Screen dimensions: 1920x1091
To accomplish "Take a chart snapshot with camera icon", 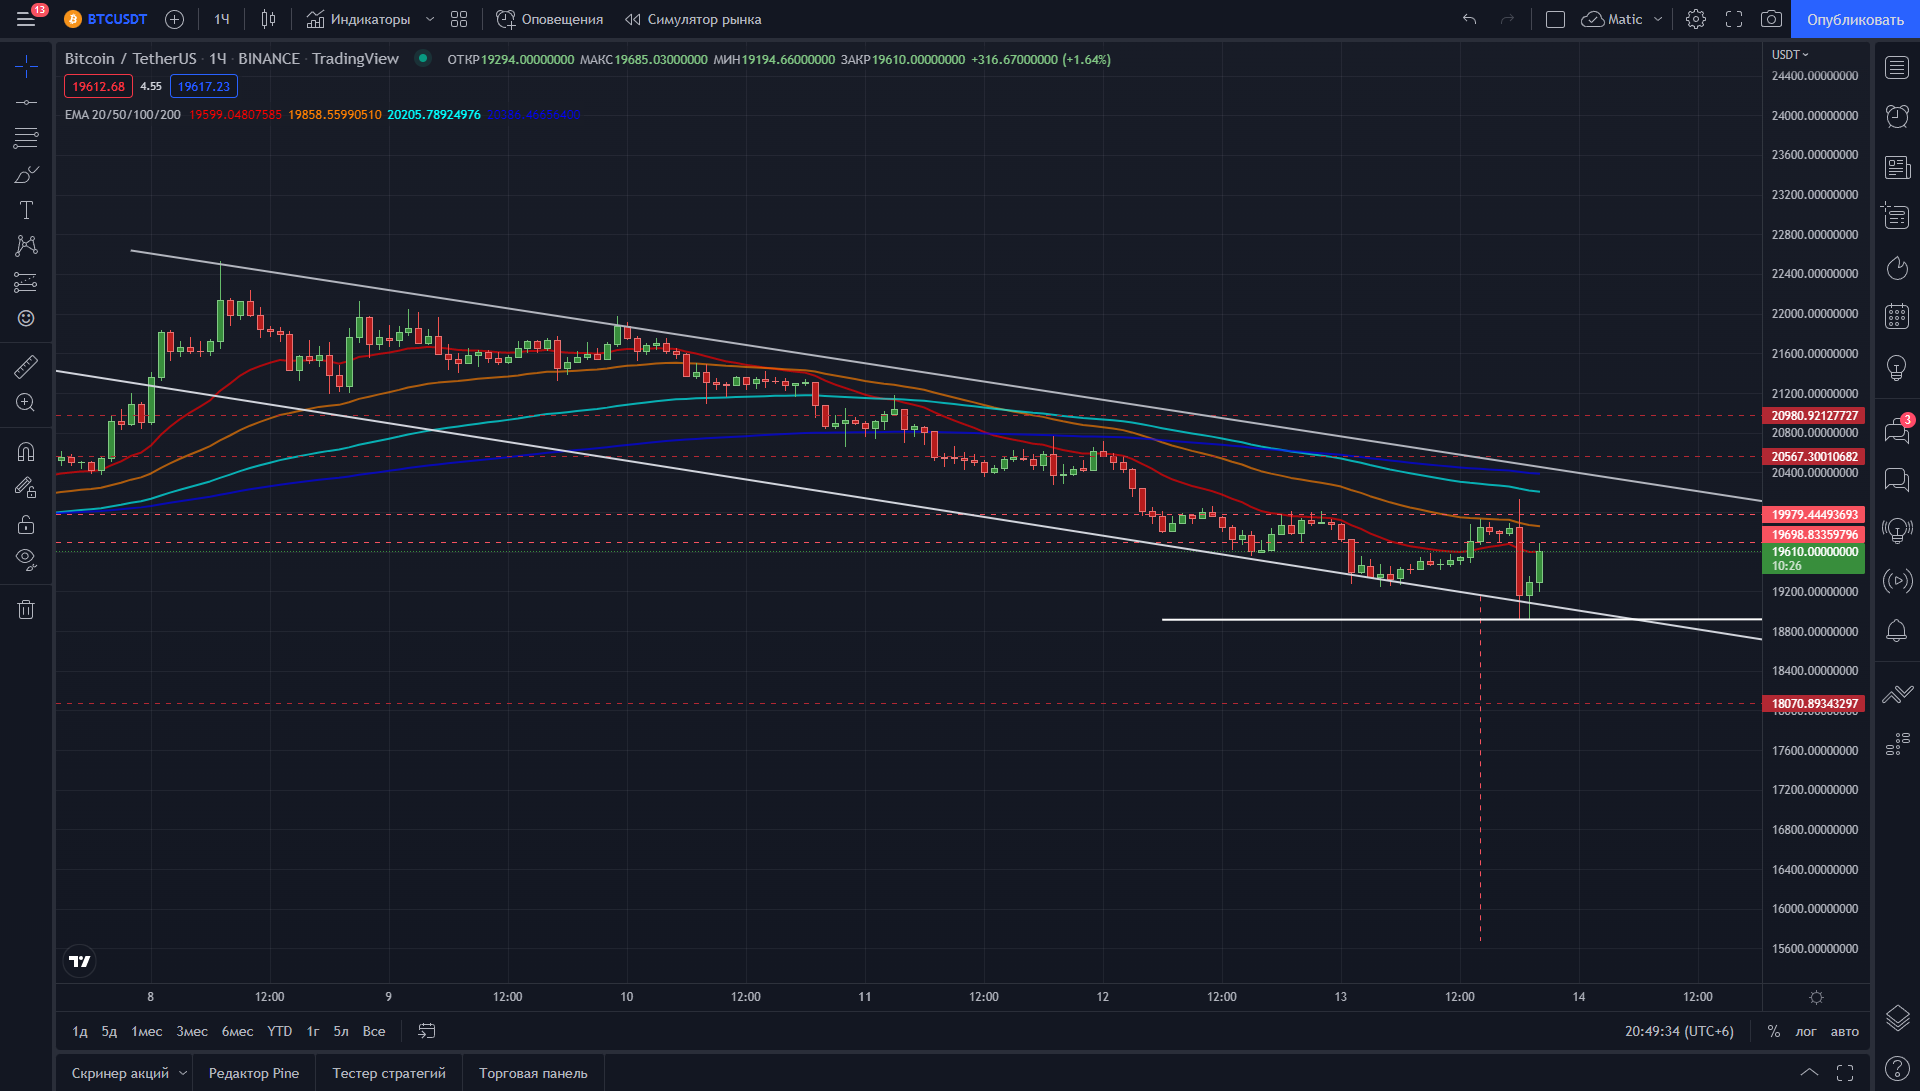I will (1771, 19).
